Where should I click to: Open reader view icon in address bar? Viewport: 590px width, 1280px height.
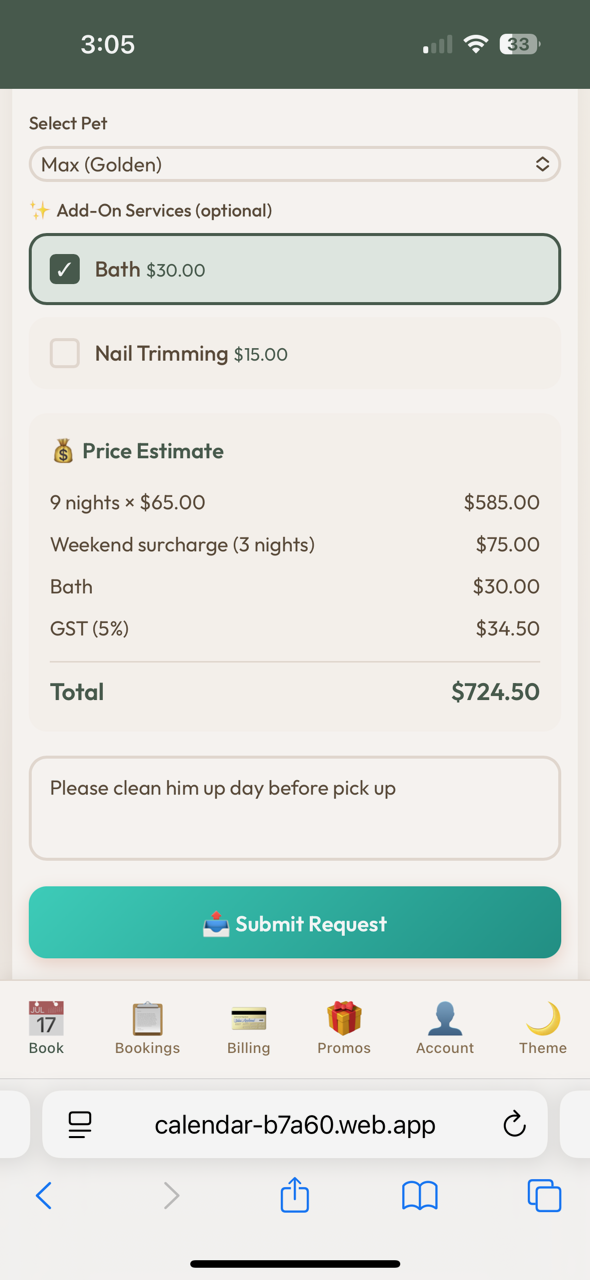[79, 1124]
